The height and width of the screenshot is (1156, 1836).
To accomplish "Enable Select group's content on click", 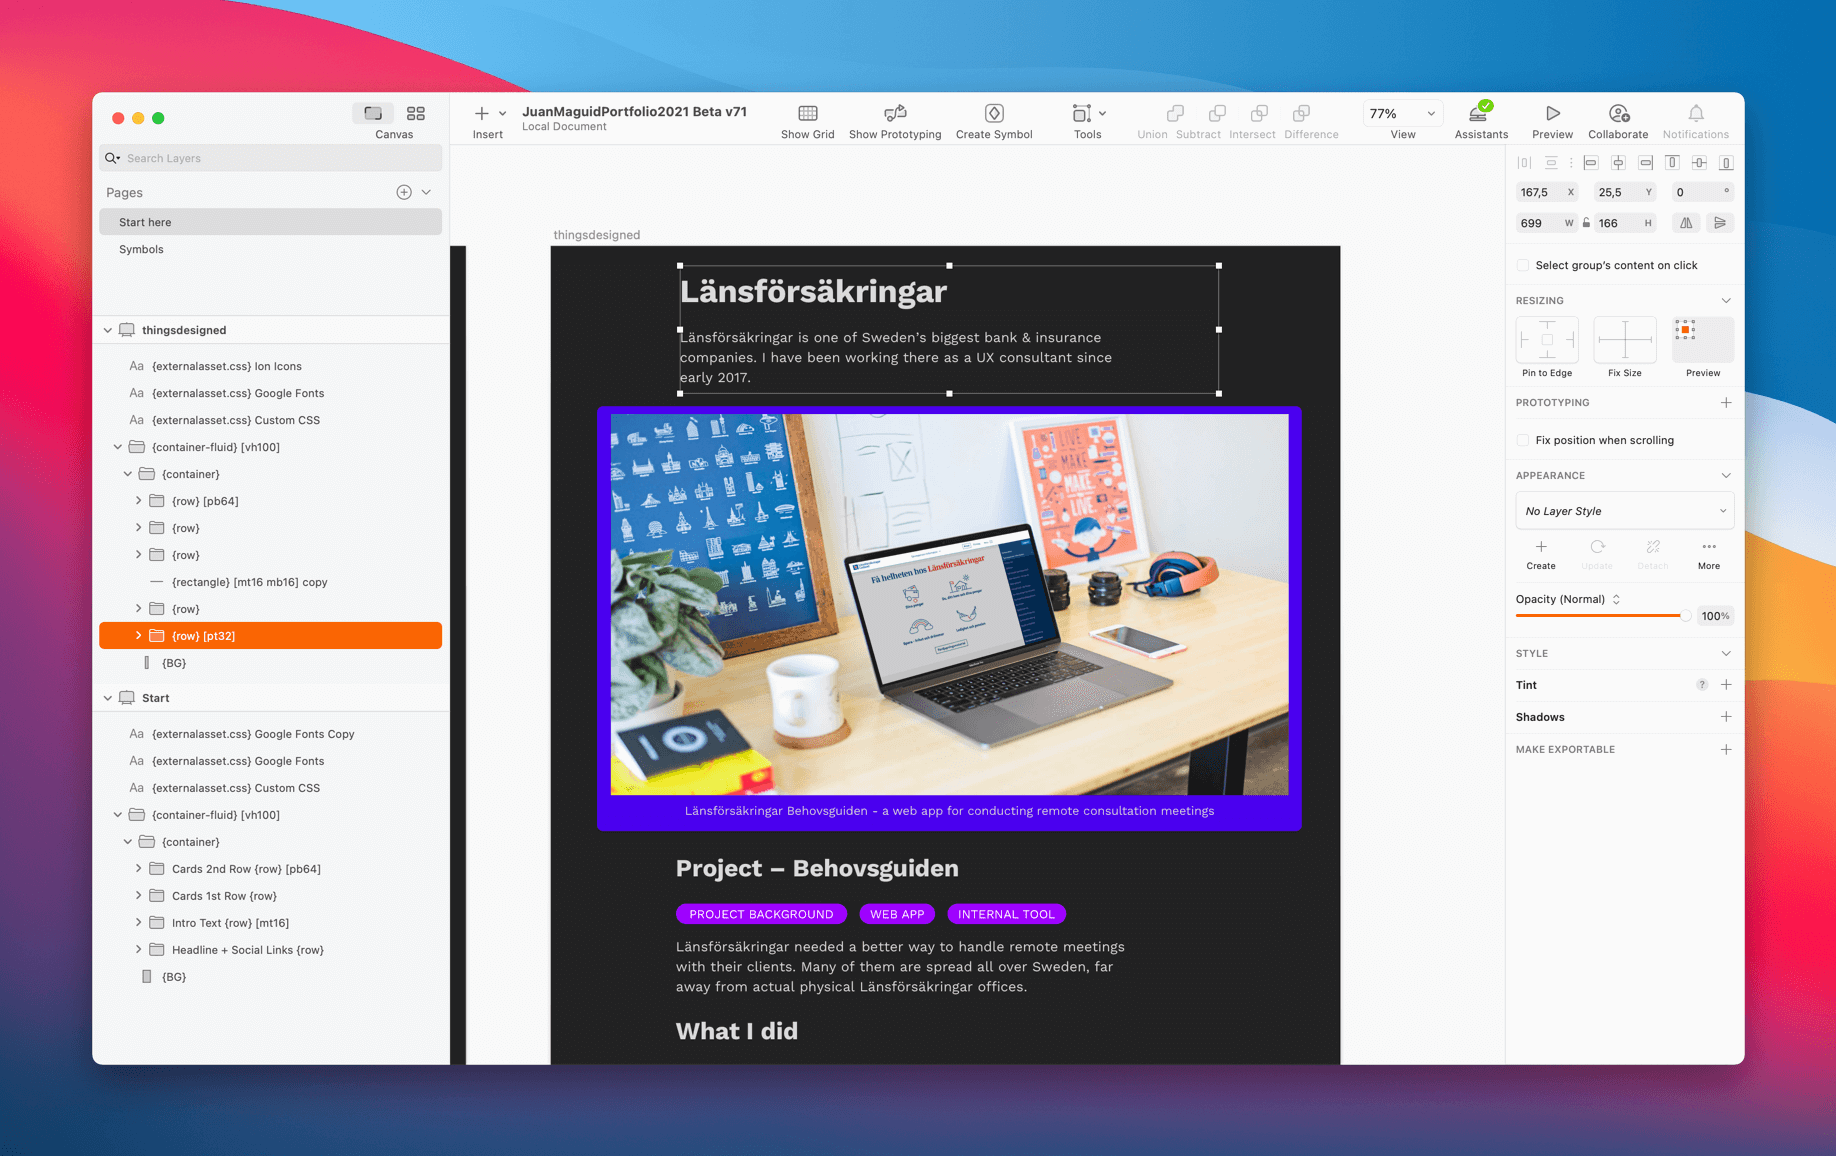I will 1523,265.
